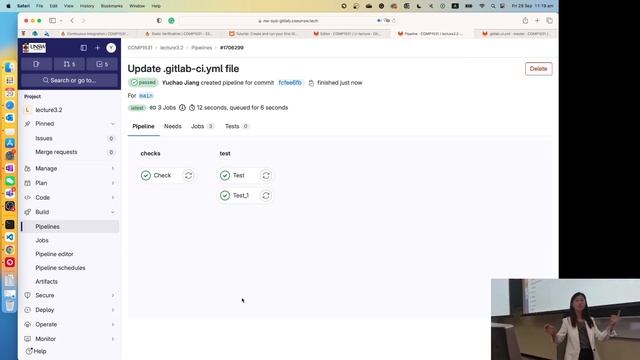Collapse the Pinned section
The width and height of the screenshot is (640, 360).
(x=113, y=124)
